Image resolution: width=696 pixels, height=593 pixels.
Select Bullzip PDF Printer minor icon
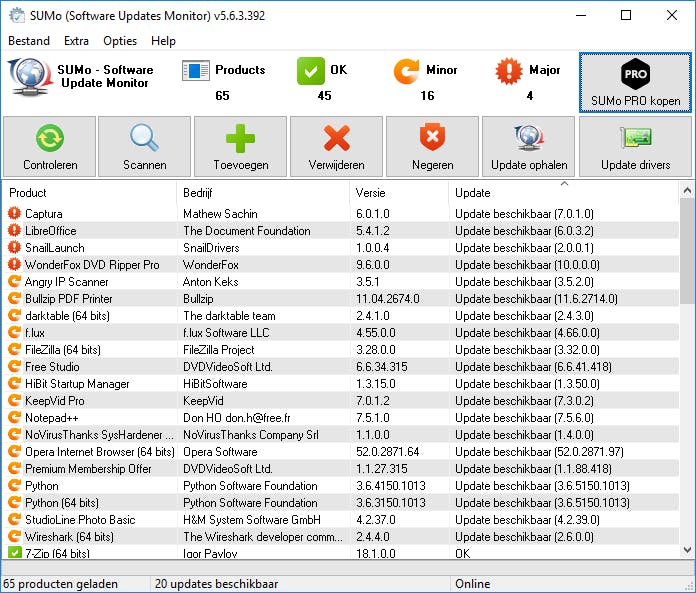tap(14, 298)
